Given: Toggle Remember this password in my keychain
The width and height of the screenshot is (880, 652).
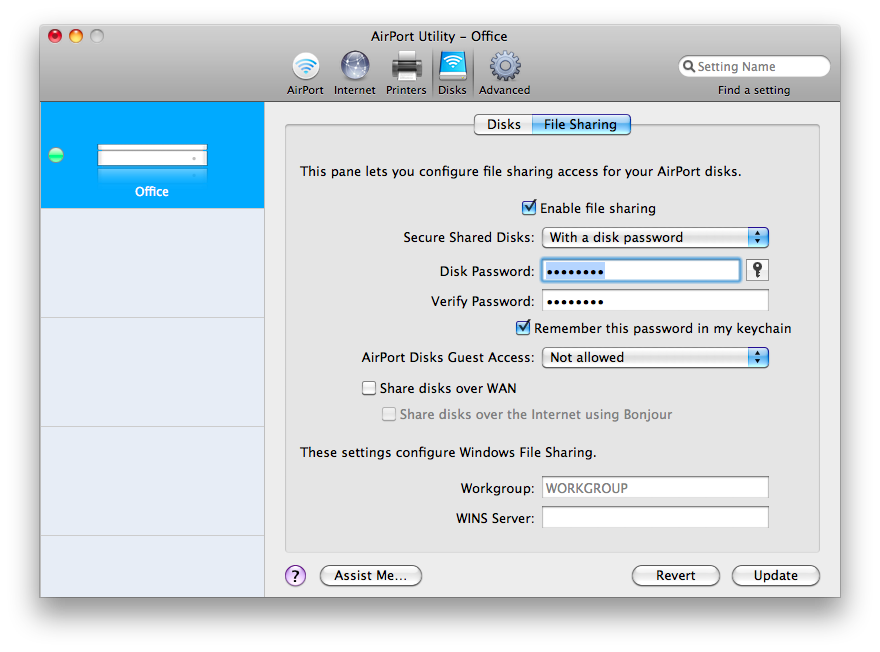Looking at the screenshot, I should point(522,328).
